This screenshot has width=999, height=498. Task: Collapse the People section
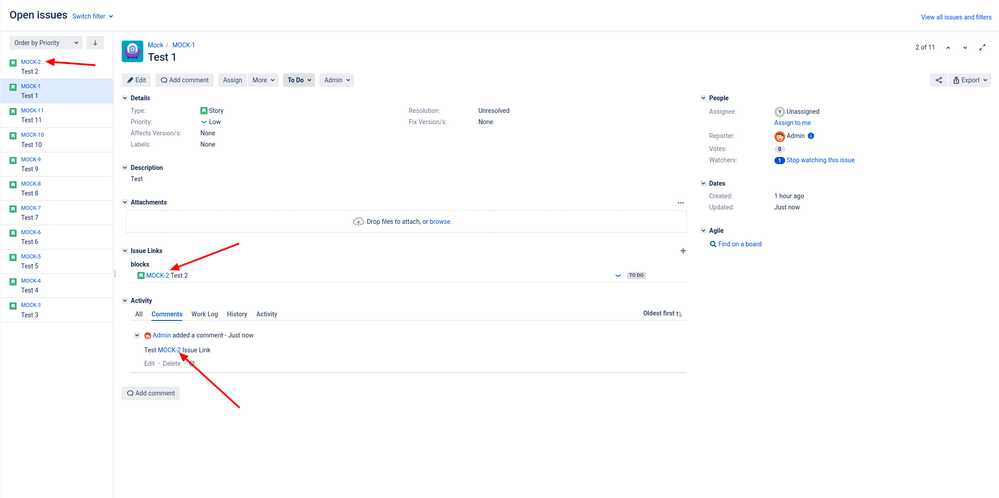coord(703,98)
